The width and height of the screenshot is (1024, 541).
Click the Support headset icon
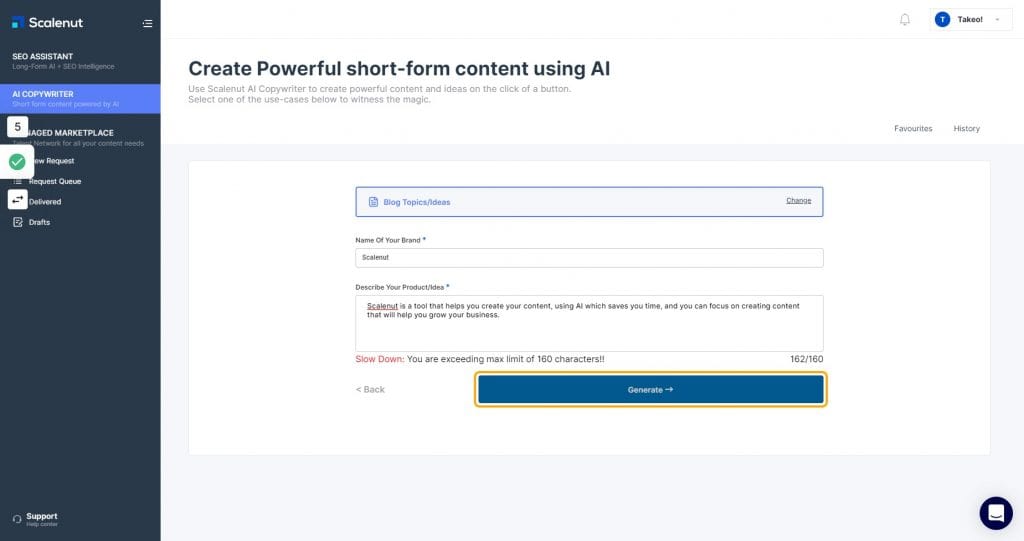(x=17, y=519)
